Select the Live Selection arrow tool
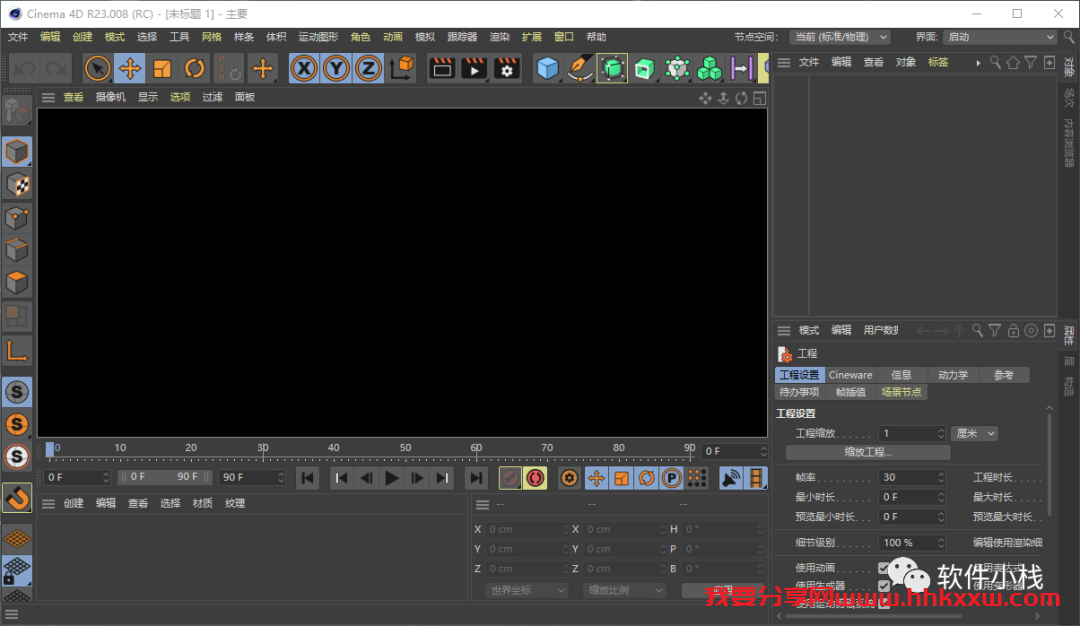This screenshot has height=626, width=1080. tap(98, 68)
